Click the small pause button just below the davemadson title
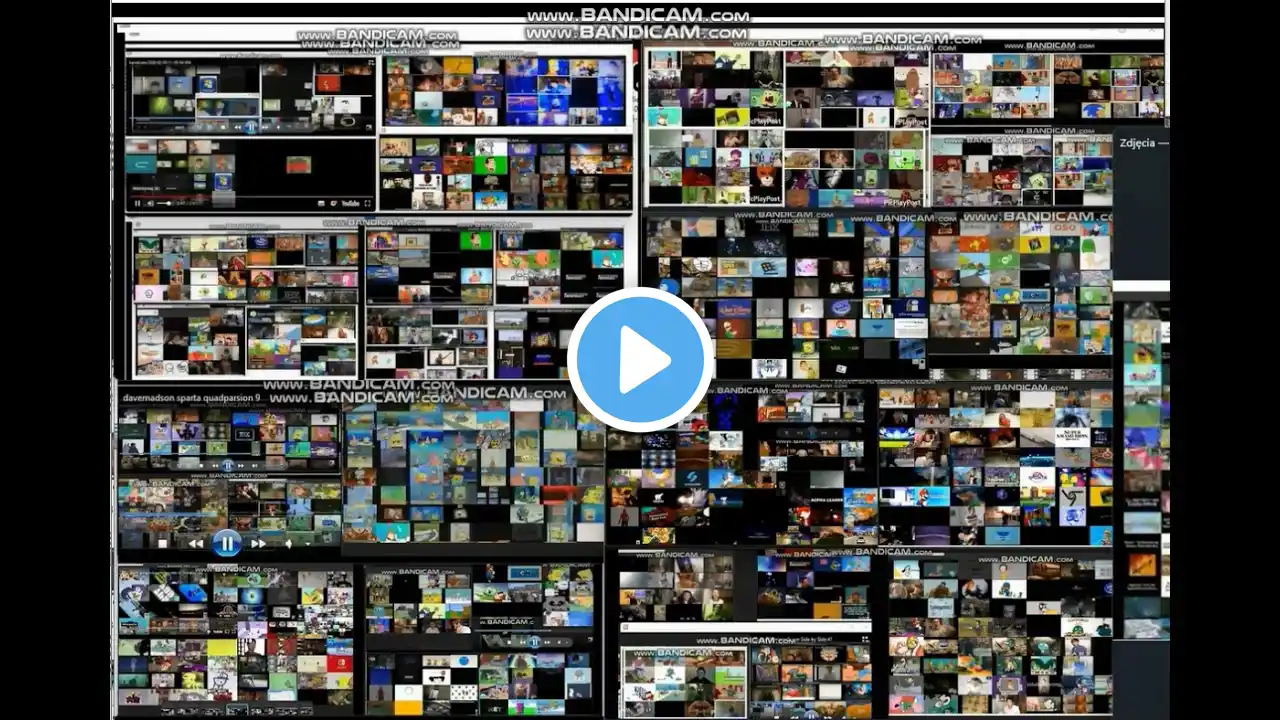Viewport: 1280px width, 720px height. (x=227, y=465)
